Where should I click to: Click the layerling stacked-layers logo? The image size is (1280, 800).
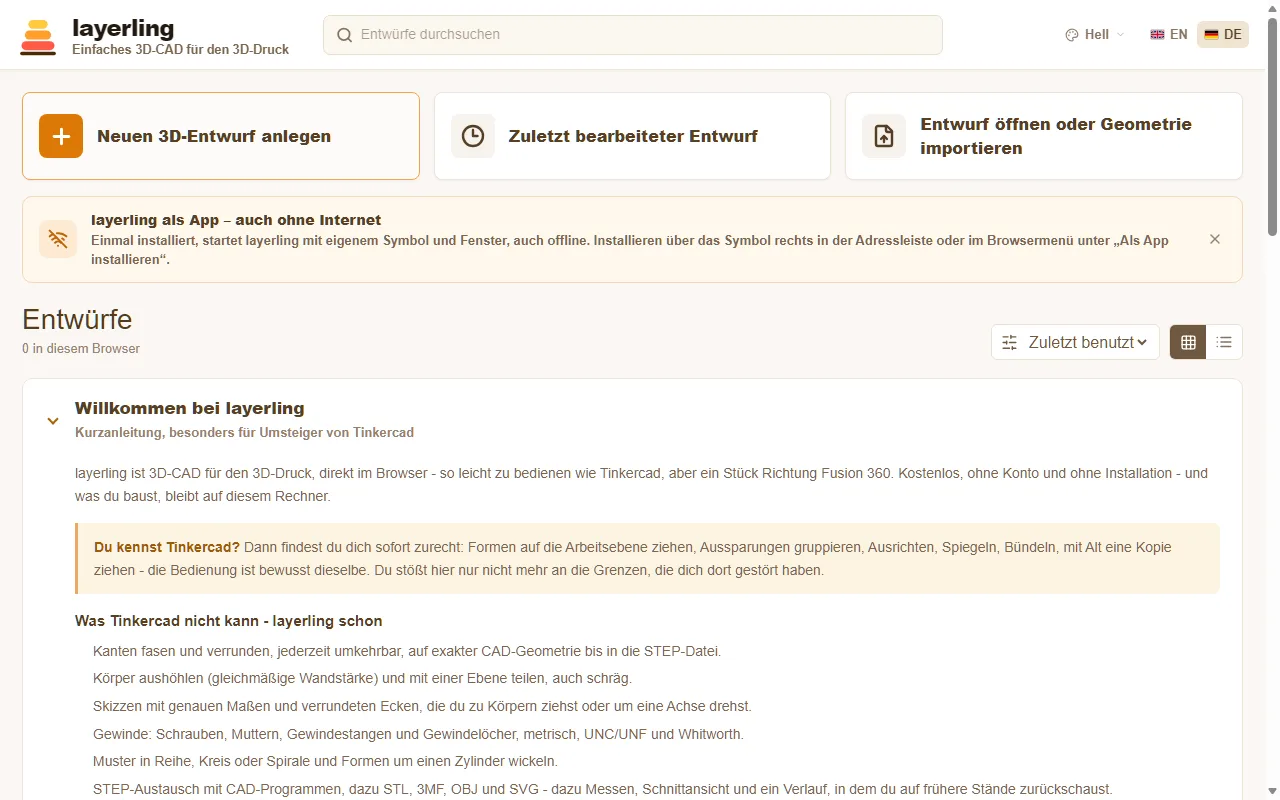38,36
